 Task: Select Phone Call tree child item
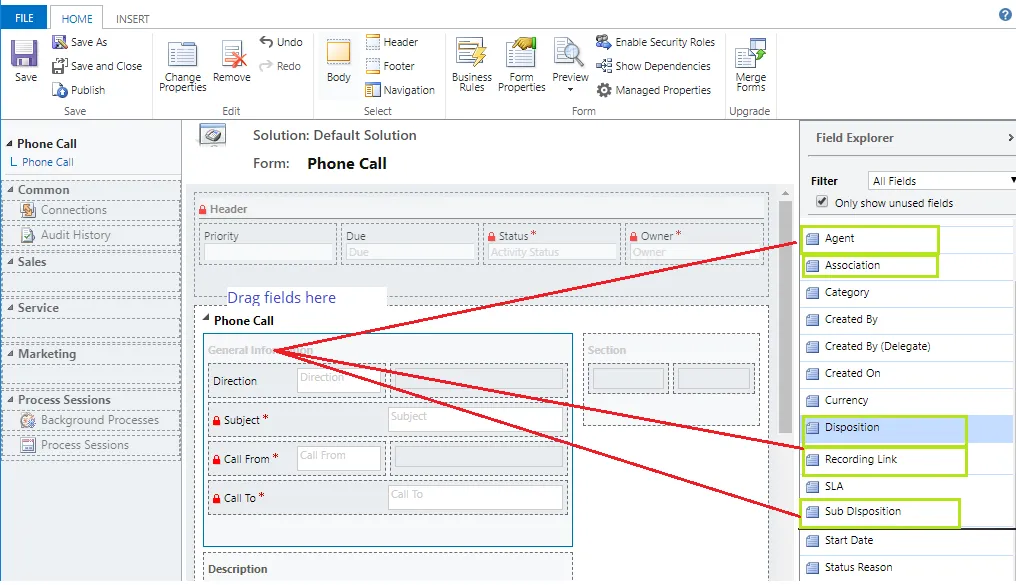click(x=47, y=162)
